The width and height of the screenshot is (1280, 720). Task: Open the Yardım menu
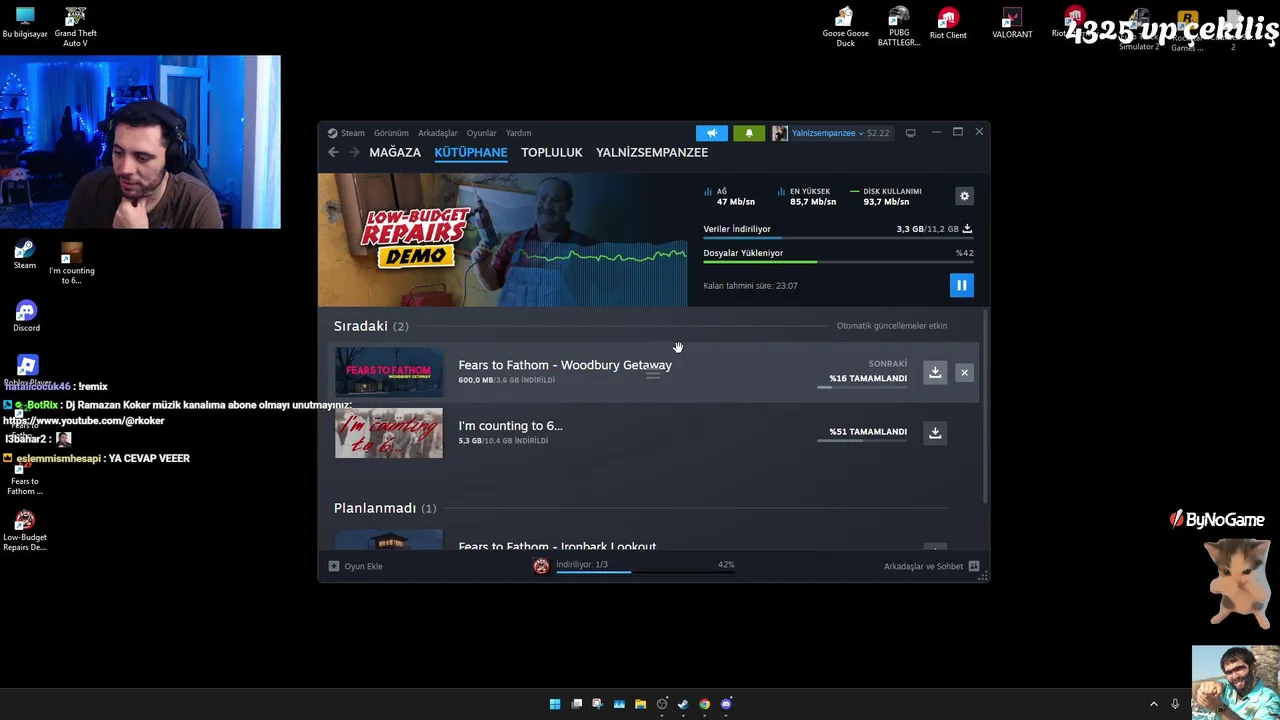pyautogui.click(x=518, y=133)
